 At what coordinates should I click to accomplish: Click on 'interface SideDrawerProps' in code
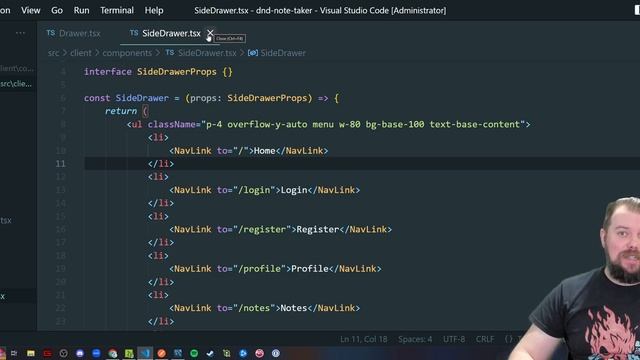tap(150, 72)
